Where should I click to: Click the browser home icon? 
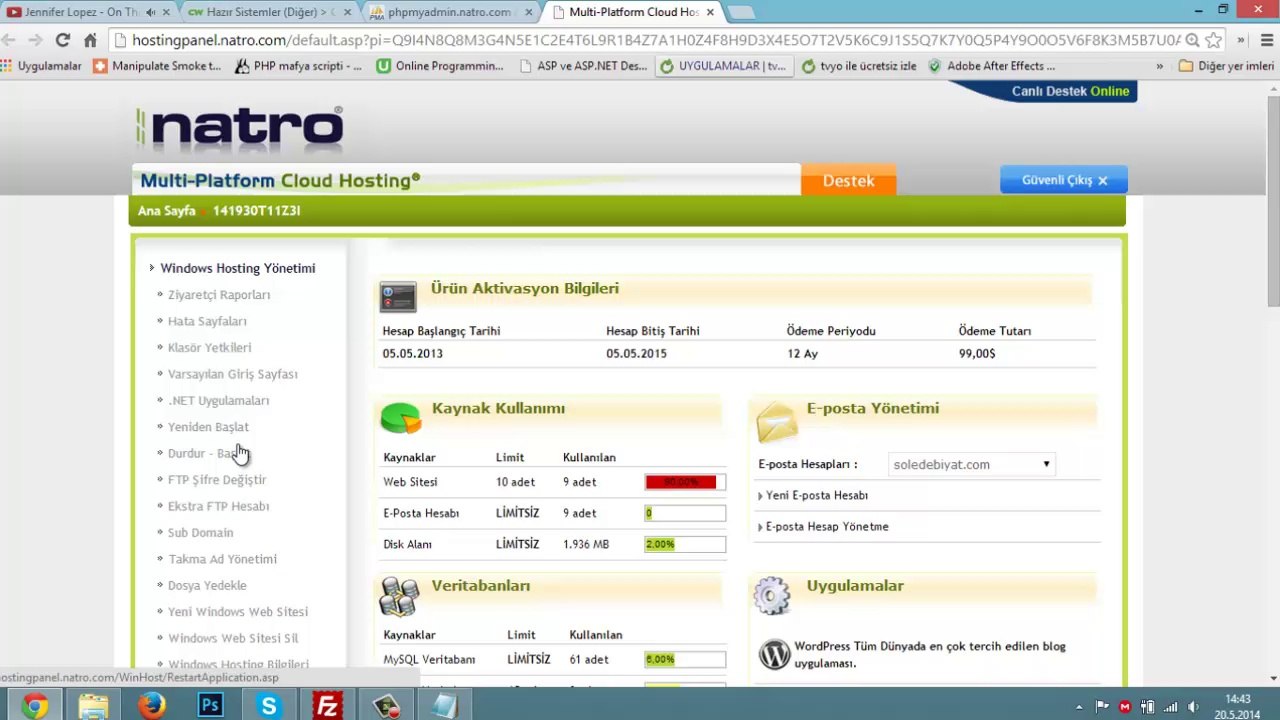pyautogui.click(x=90, y=40)
